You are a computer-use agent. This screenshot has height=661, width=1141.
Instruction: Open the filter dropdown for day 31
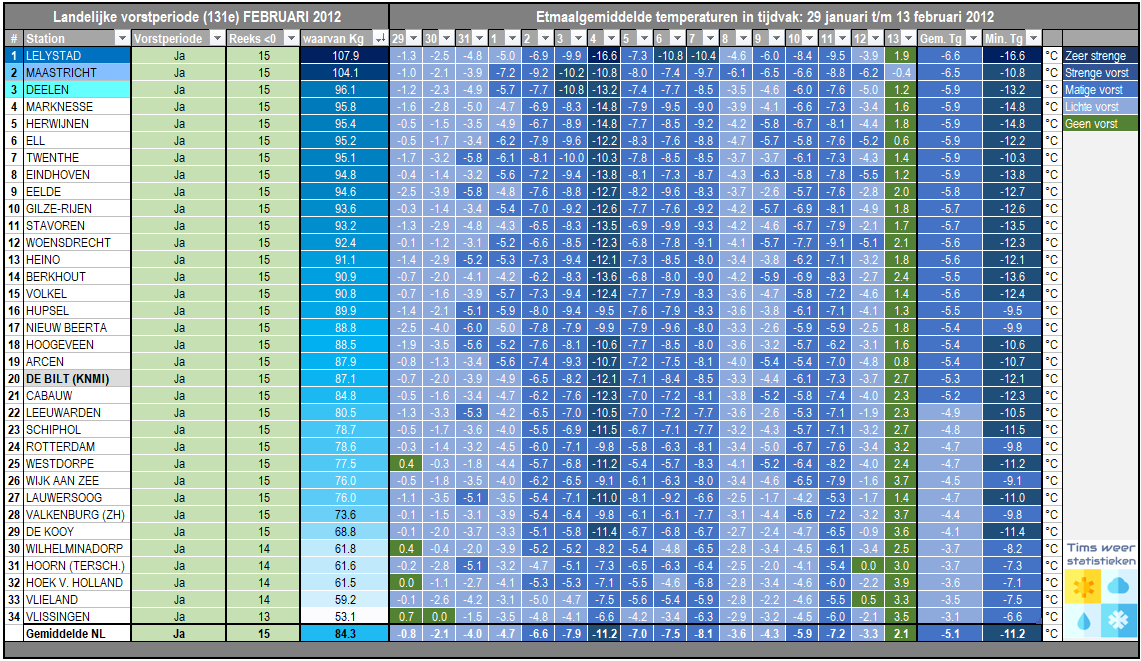point(479,39)
